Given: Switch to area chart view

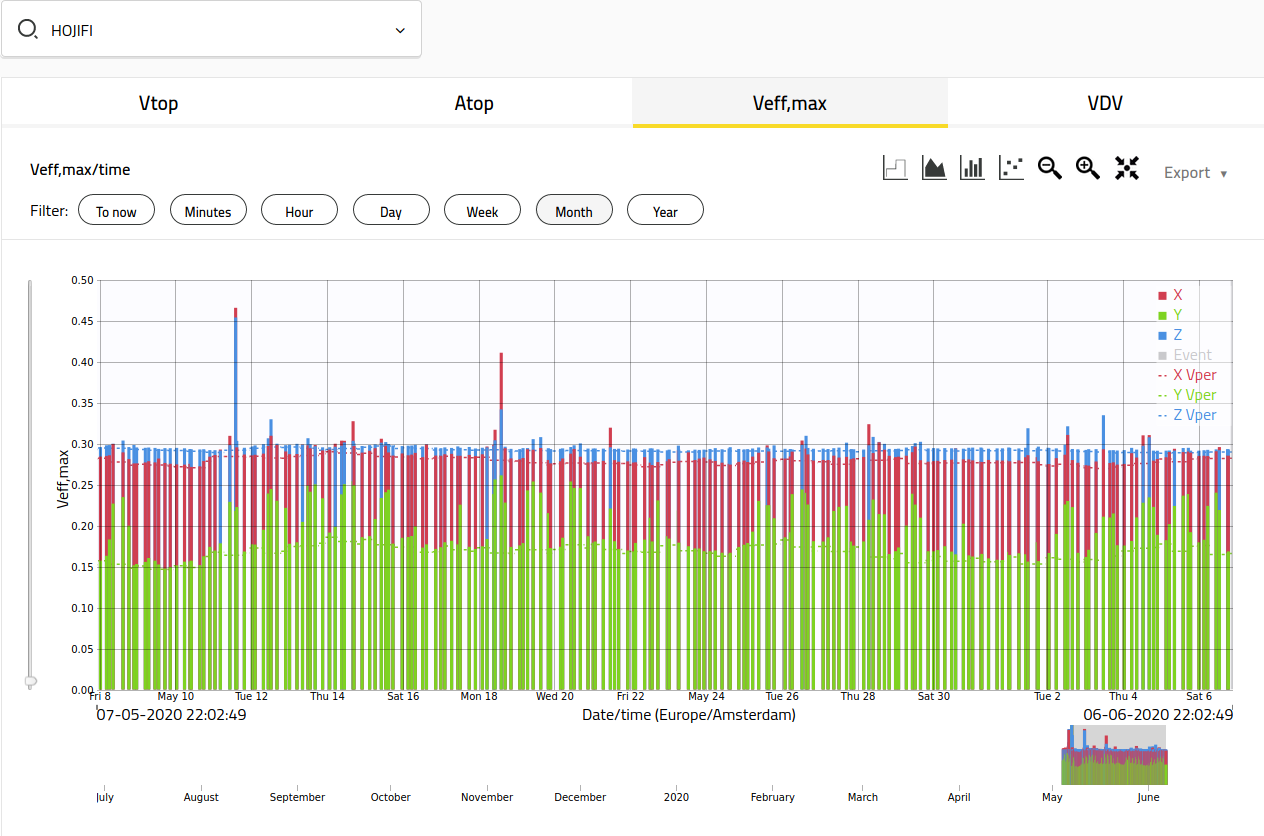Looking at the screenshot, I should pyautogui.click(x=934, y=168).
